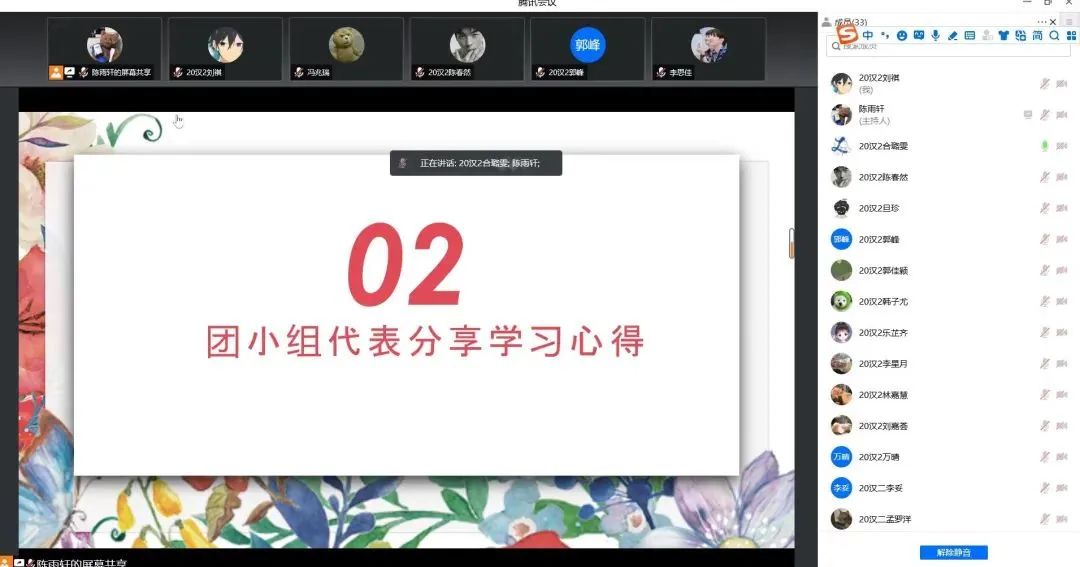Click muted microphone icon for 20汉2陈春然
1080x567 pixels.
click(x=1045, y=176)
